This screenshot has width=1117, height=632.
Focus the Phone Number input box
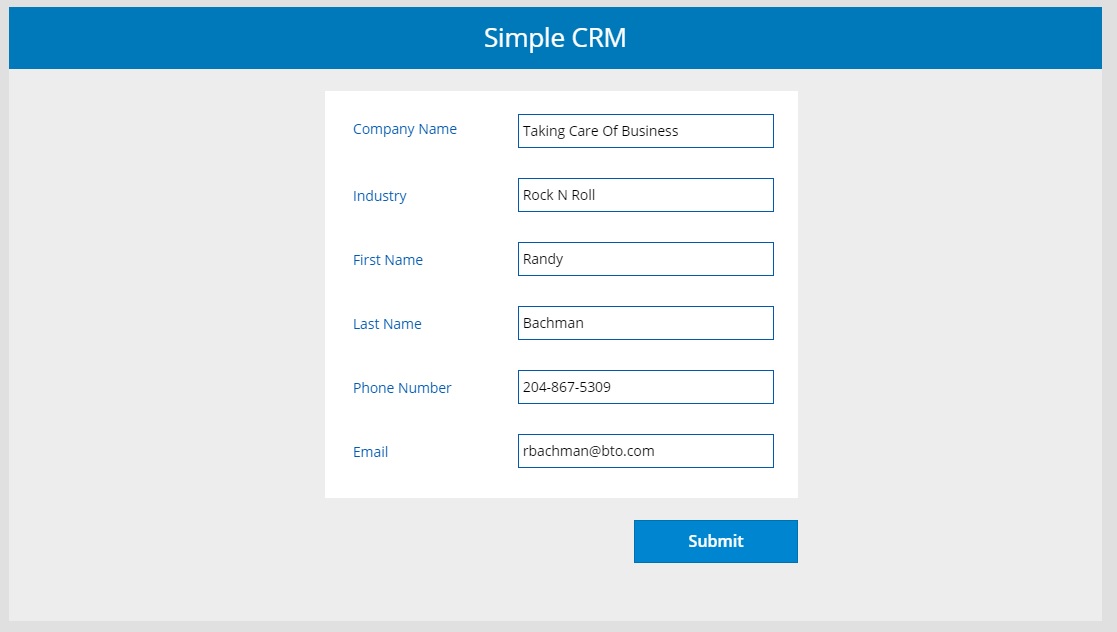(645, 387)
